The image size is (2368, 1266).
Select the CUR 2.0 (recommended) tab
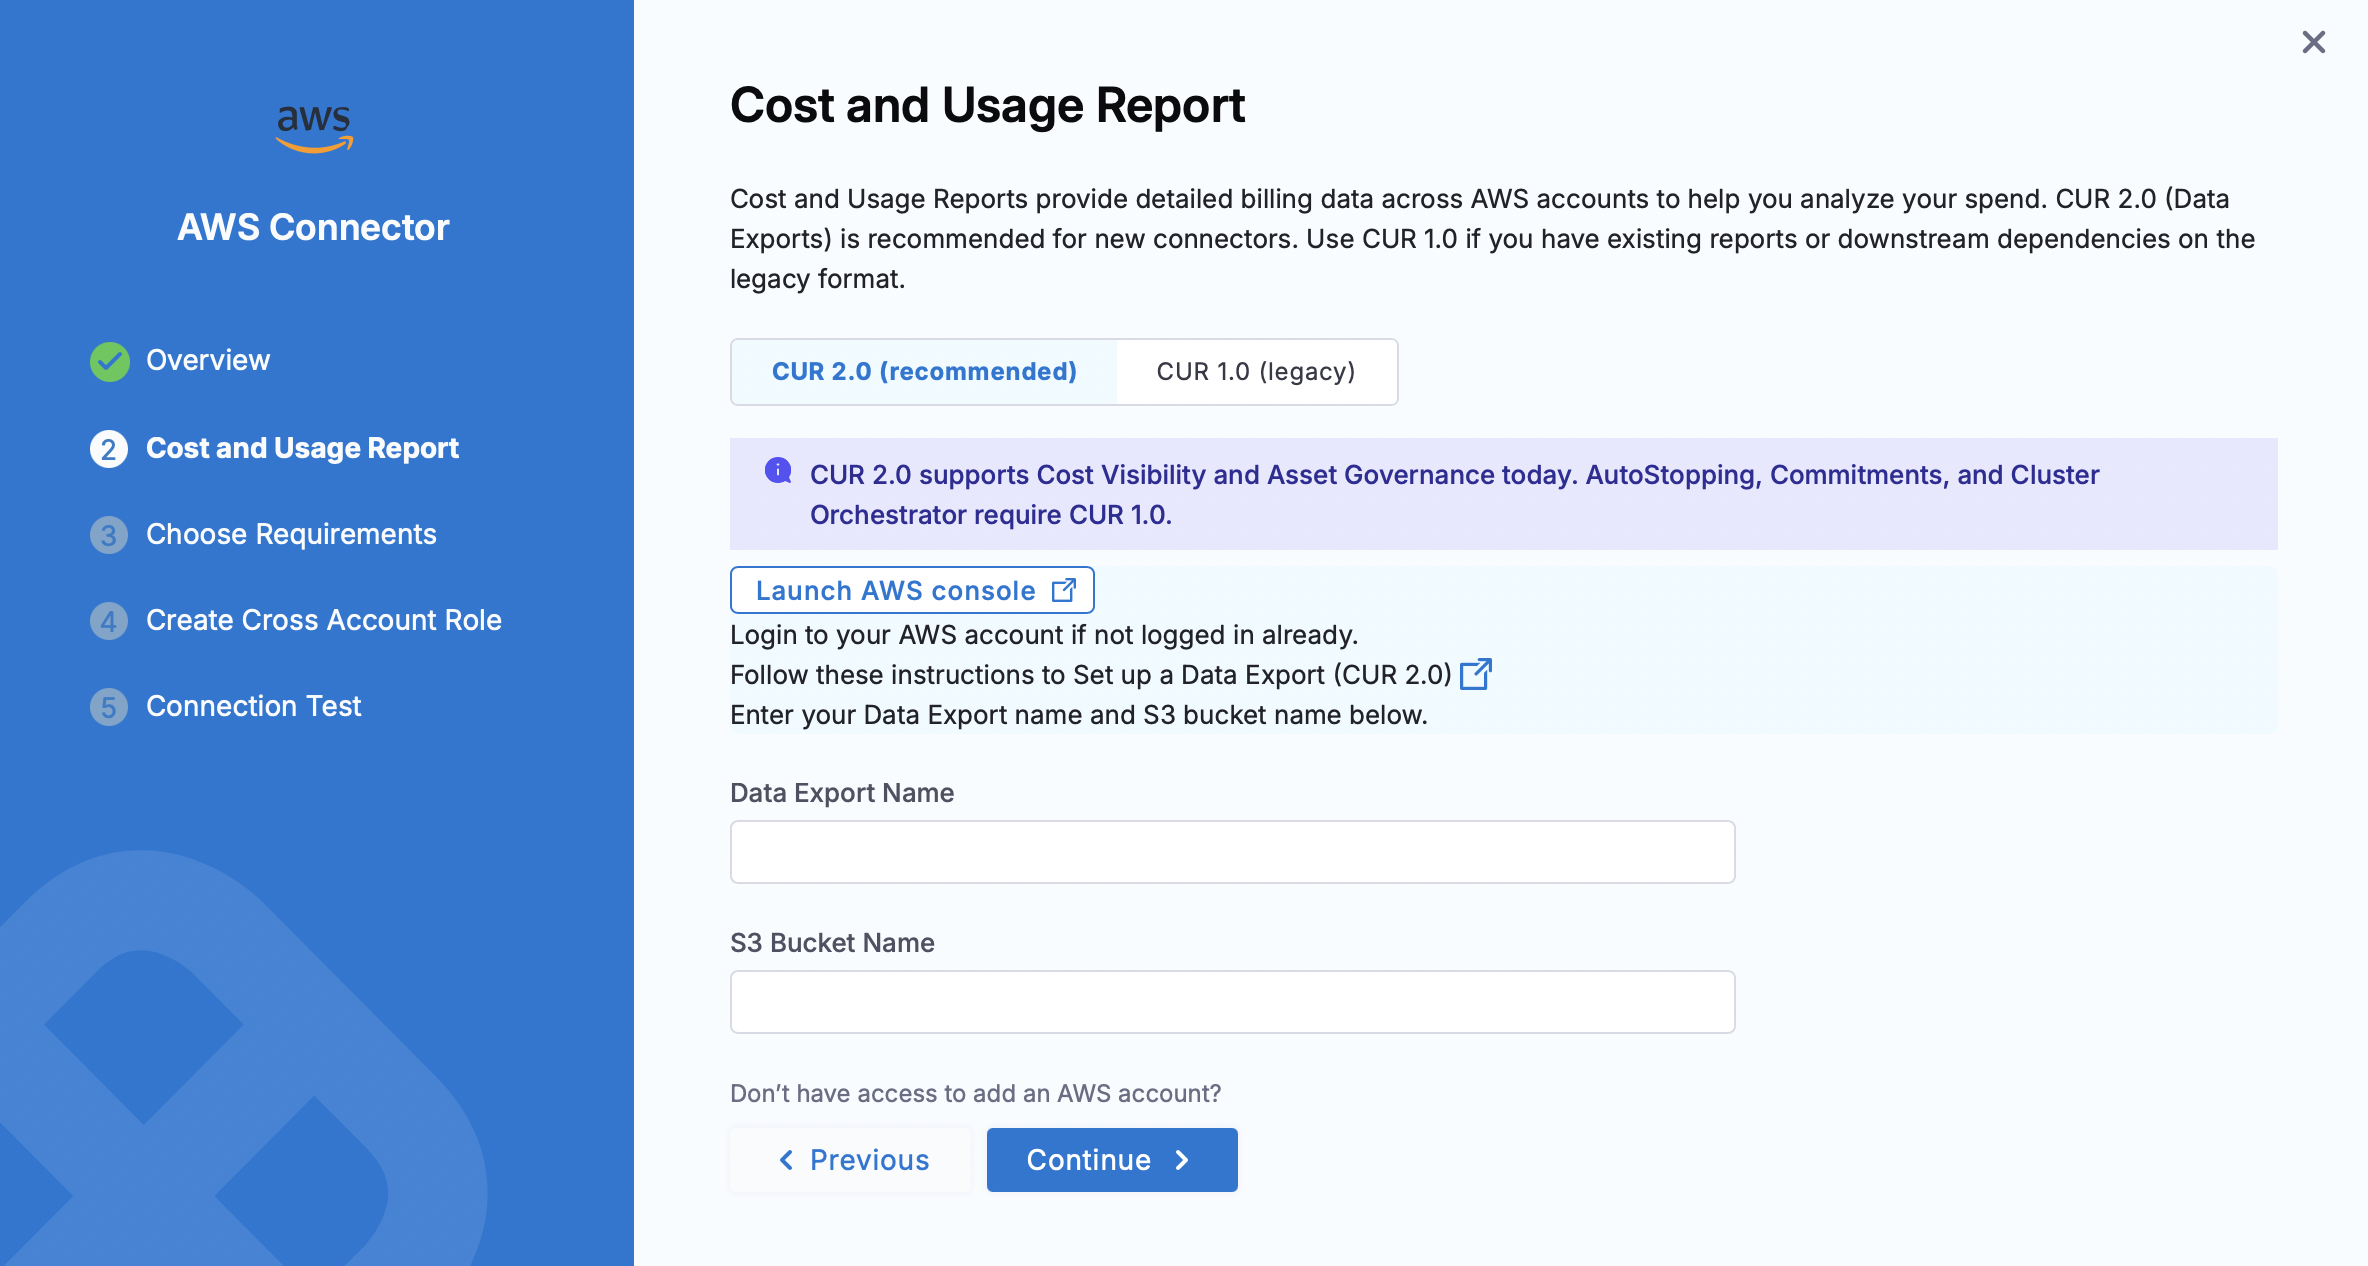(x=924, y=372)
